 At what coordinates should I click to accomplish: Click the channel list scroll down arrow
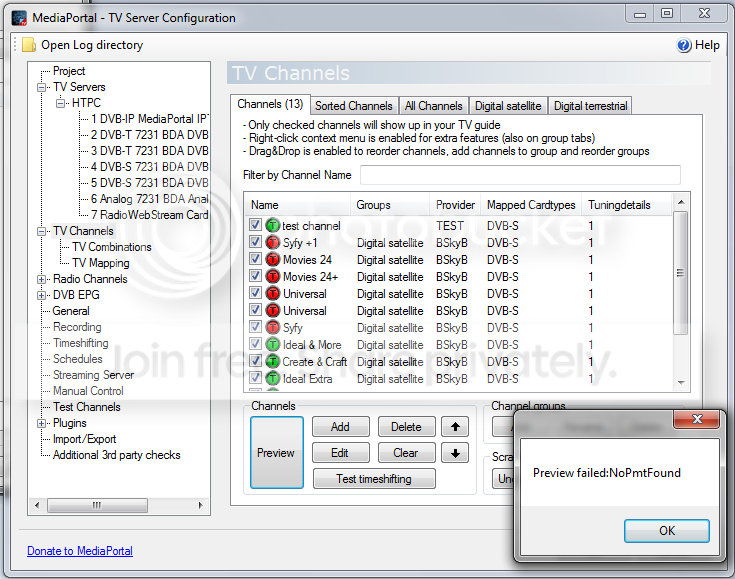681,383
